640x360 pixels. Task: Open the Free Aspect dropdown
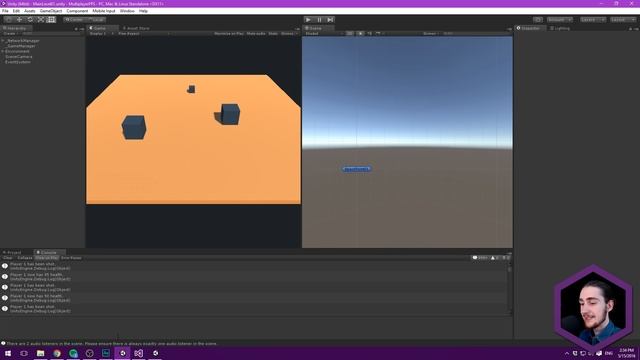[x=143, y=33]
